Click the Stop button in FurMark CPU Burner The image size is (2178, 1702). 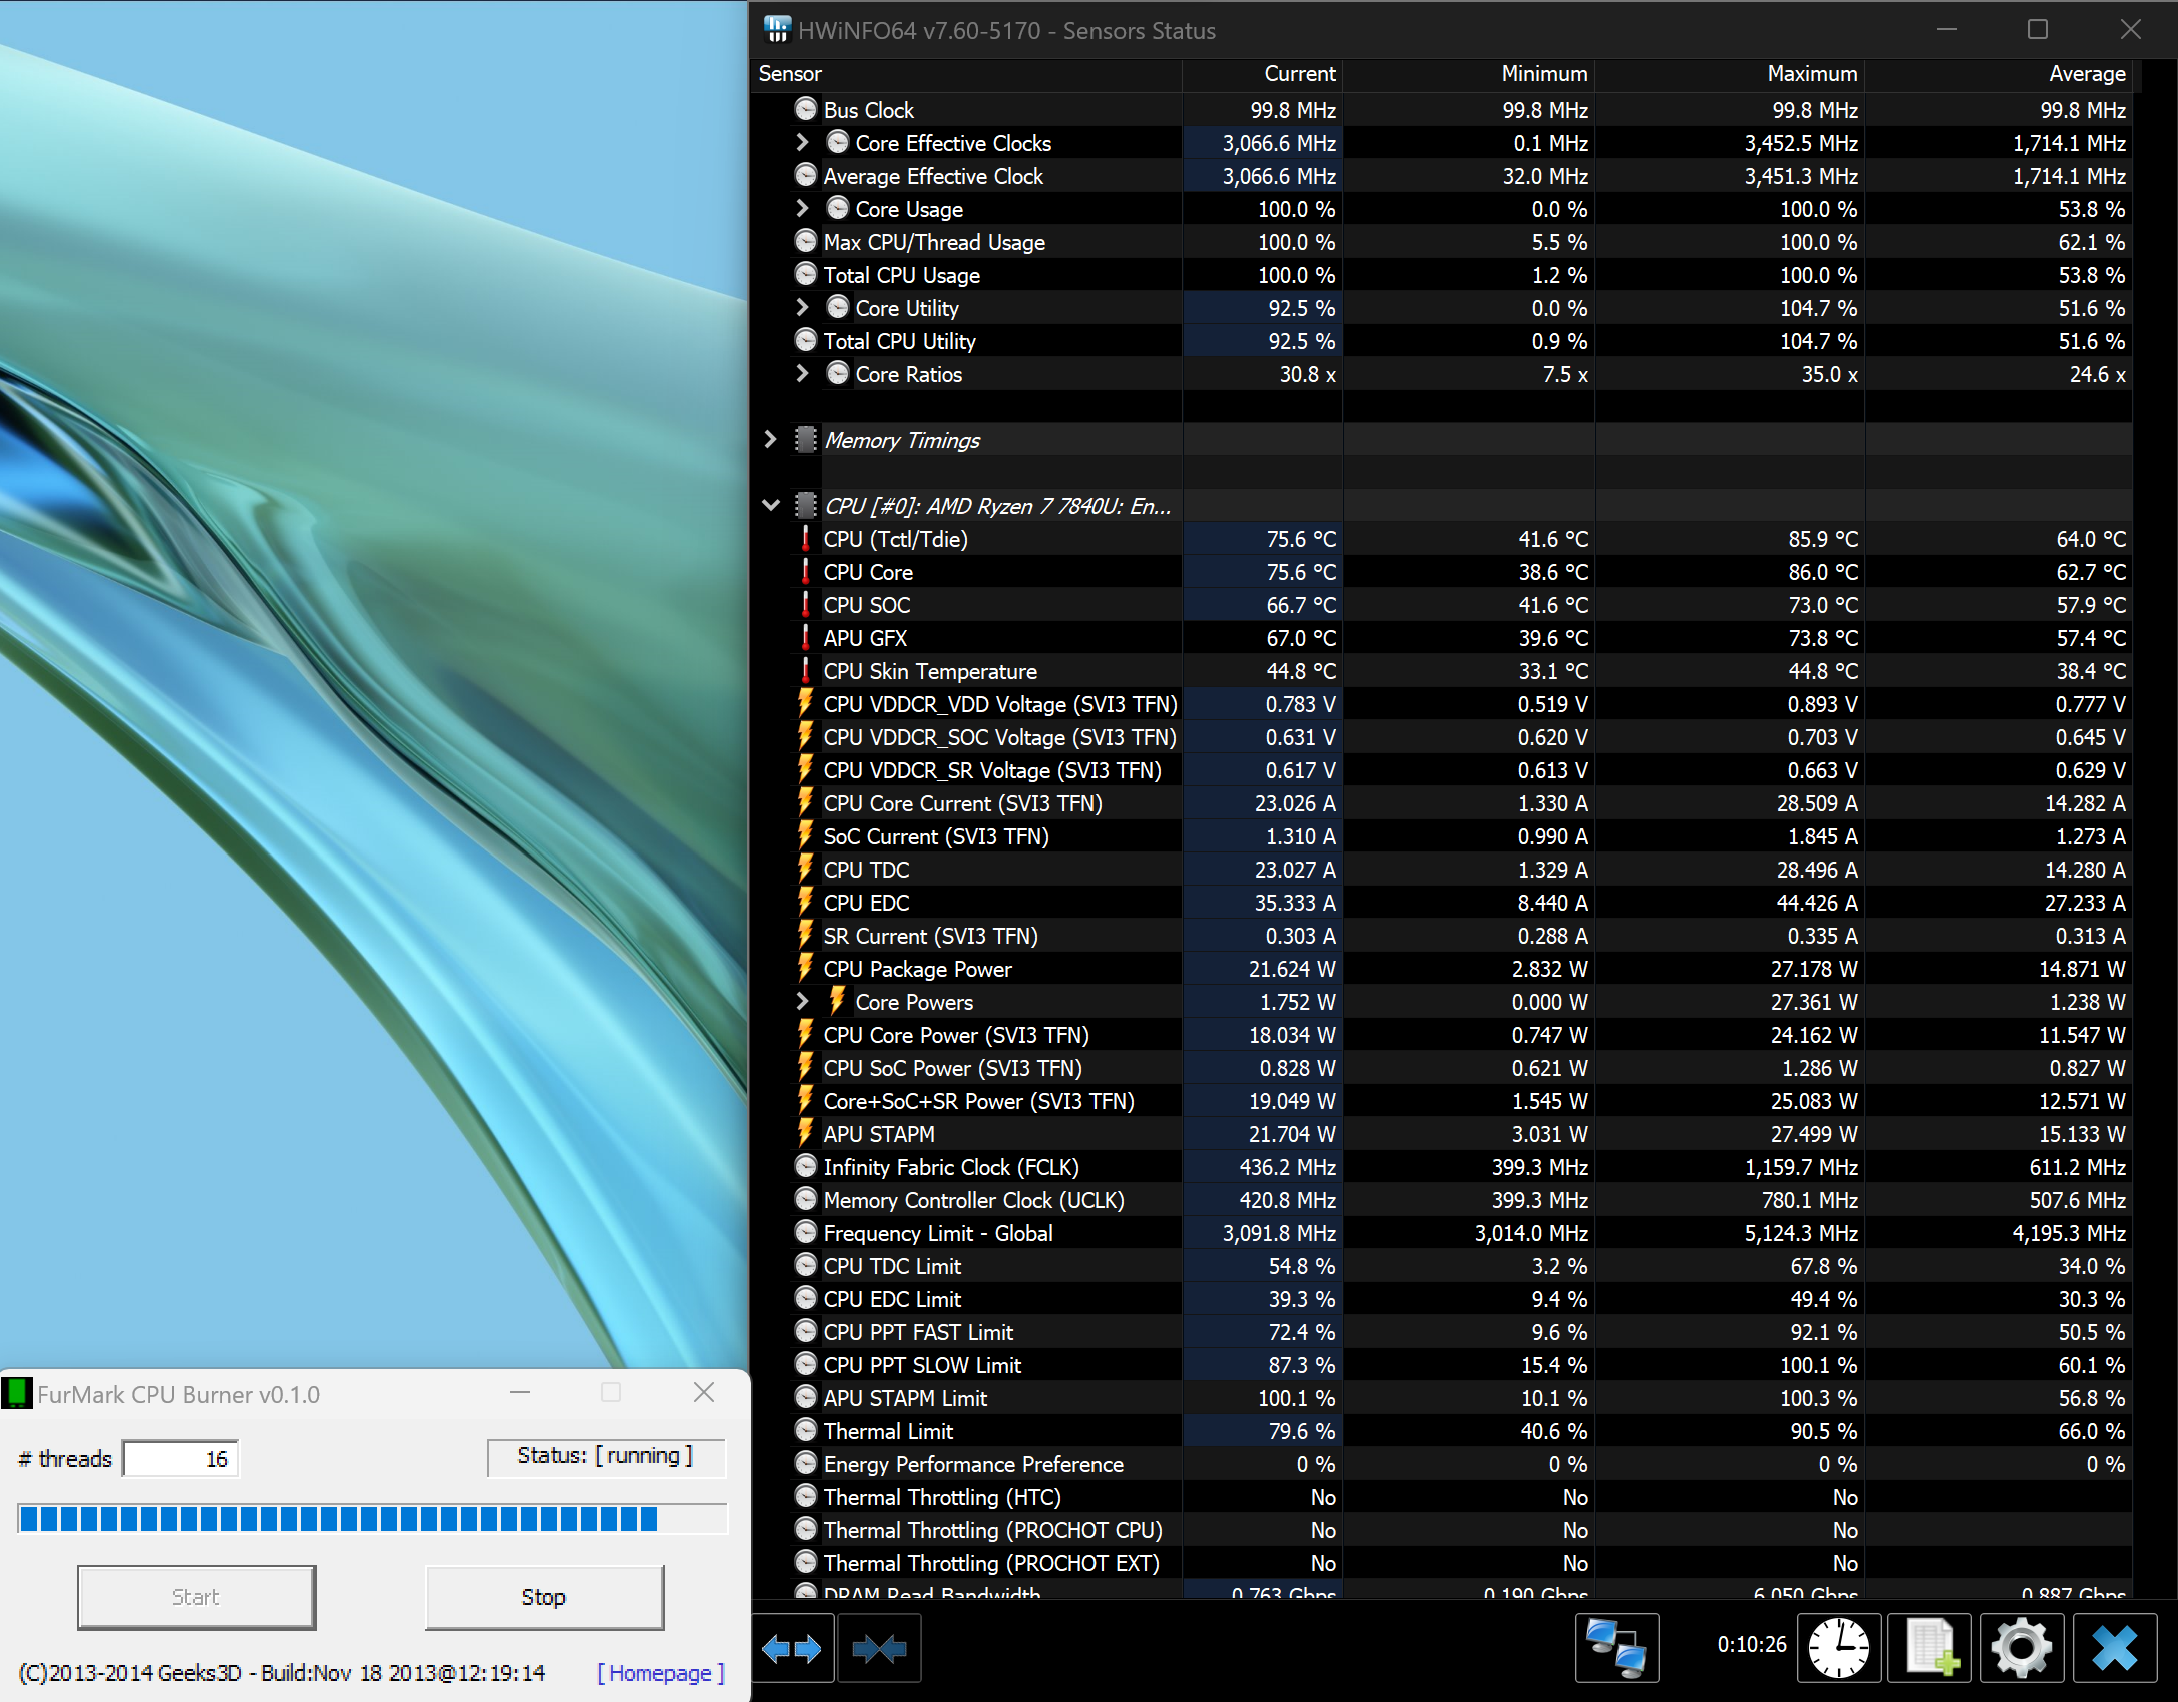(544, 1597)
